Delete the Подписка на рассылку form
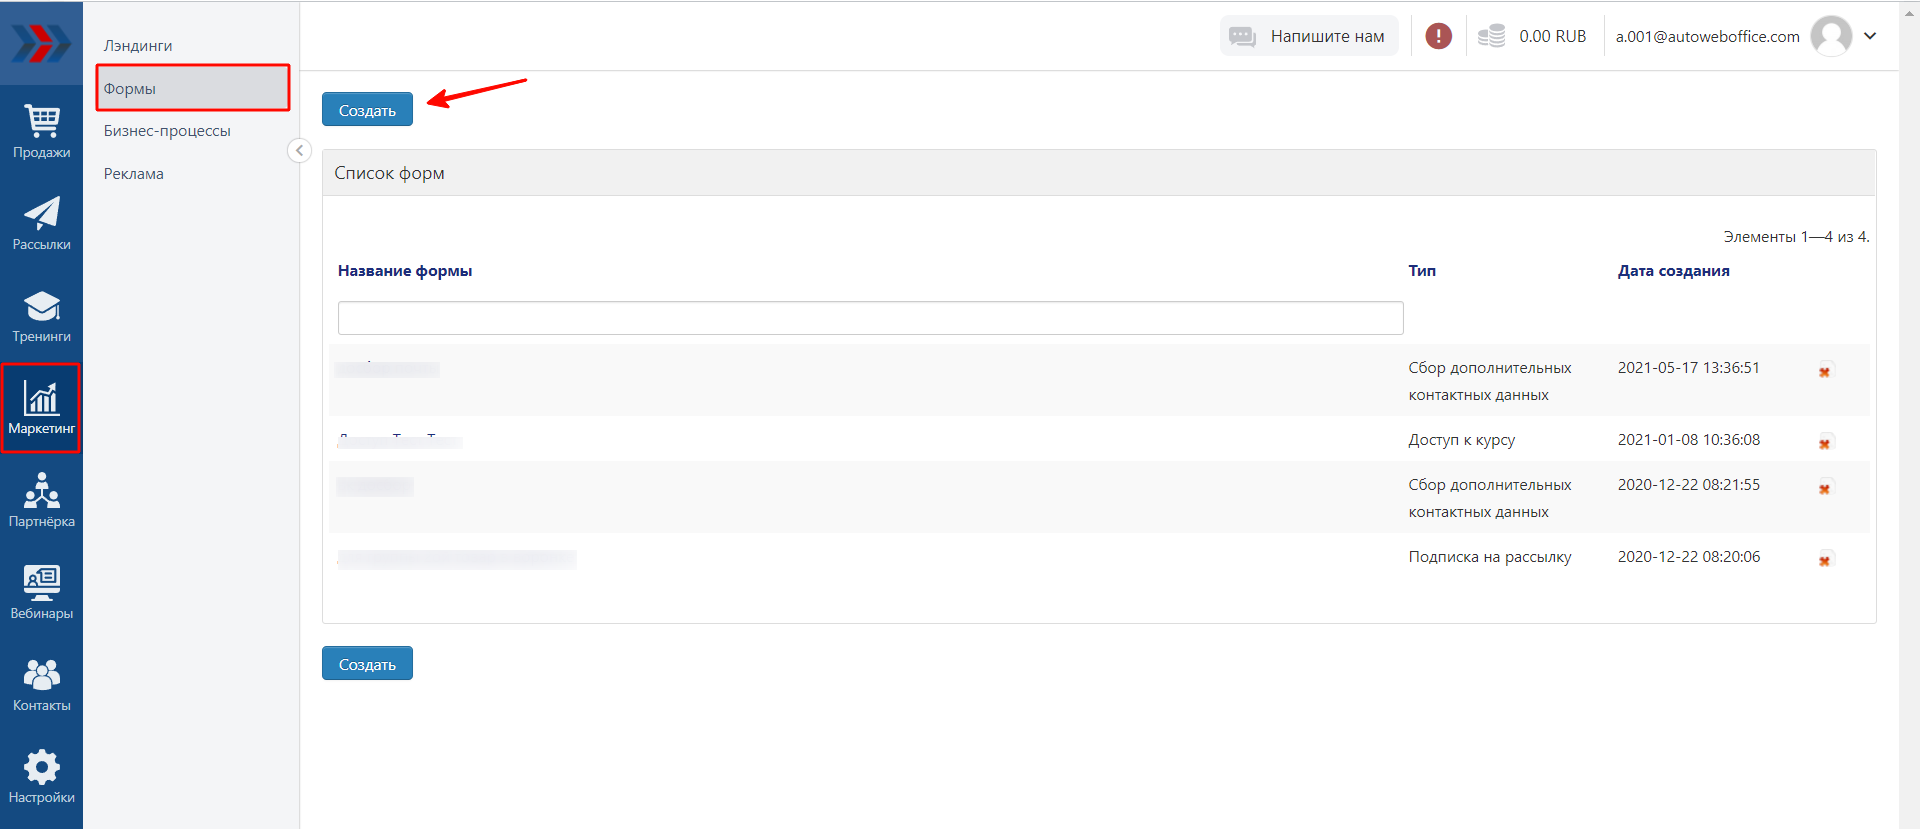This screenshot has width=1920, height=829. (x=1824, y=560)
